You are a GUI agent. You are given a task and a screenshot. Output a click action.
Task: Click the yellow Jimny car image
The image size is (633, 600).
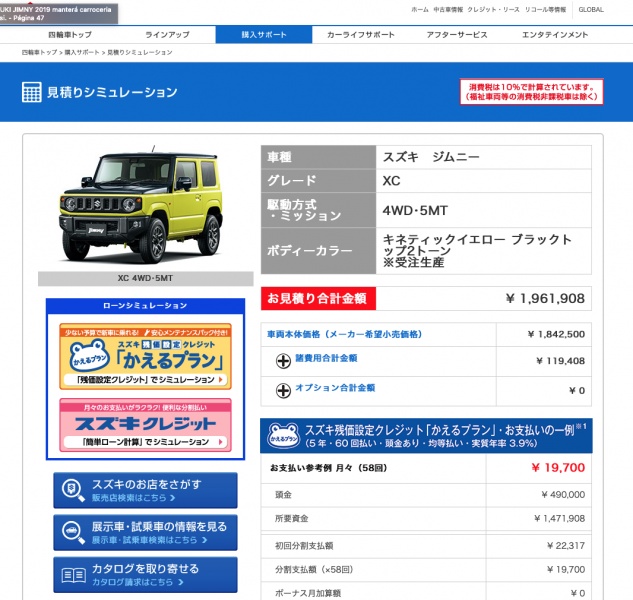140,206
